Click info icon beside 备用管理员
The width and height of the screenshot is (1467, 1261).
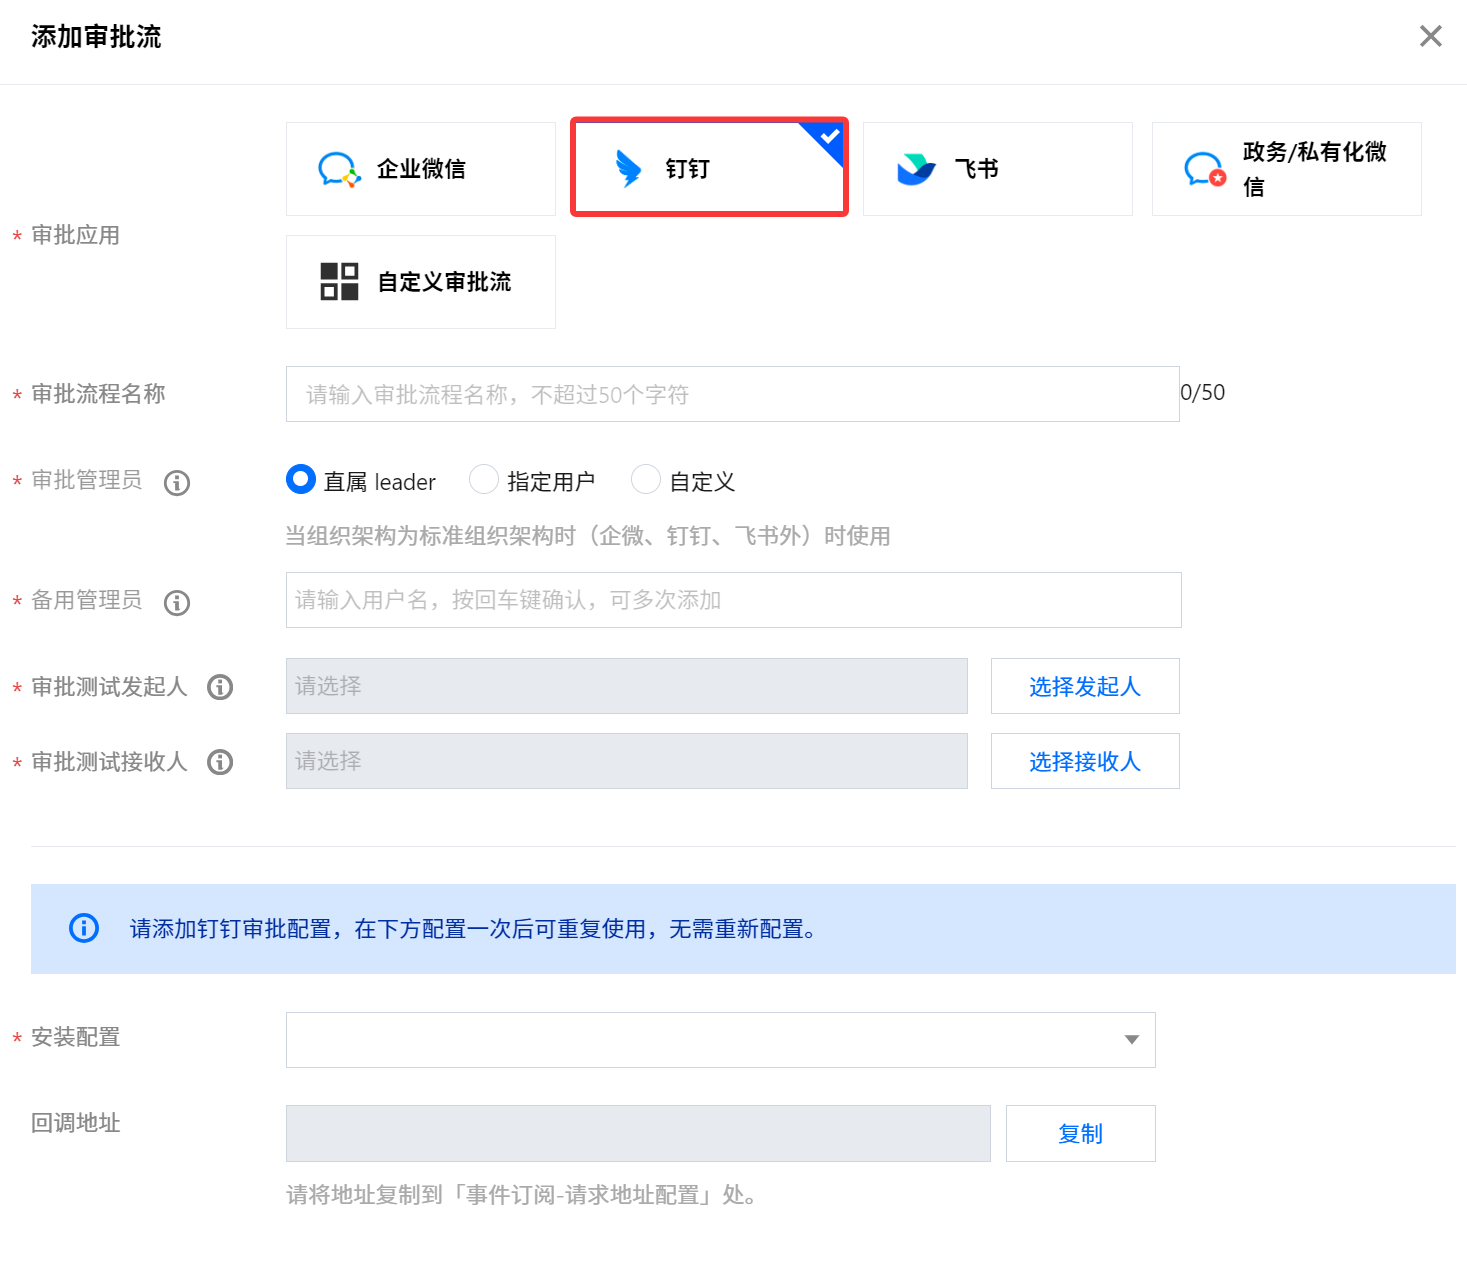coord(177,603)
